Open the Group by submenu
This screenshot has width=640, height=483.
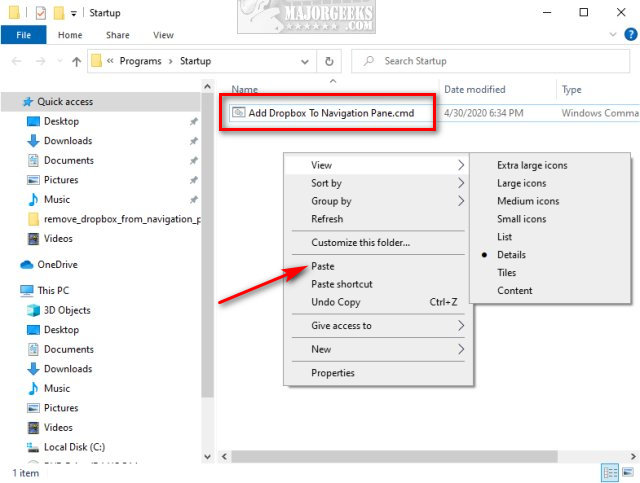[378, 201]
